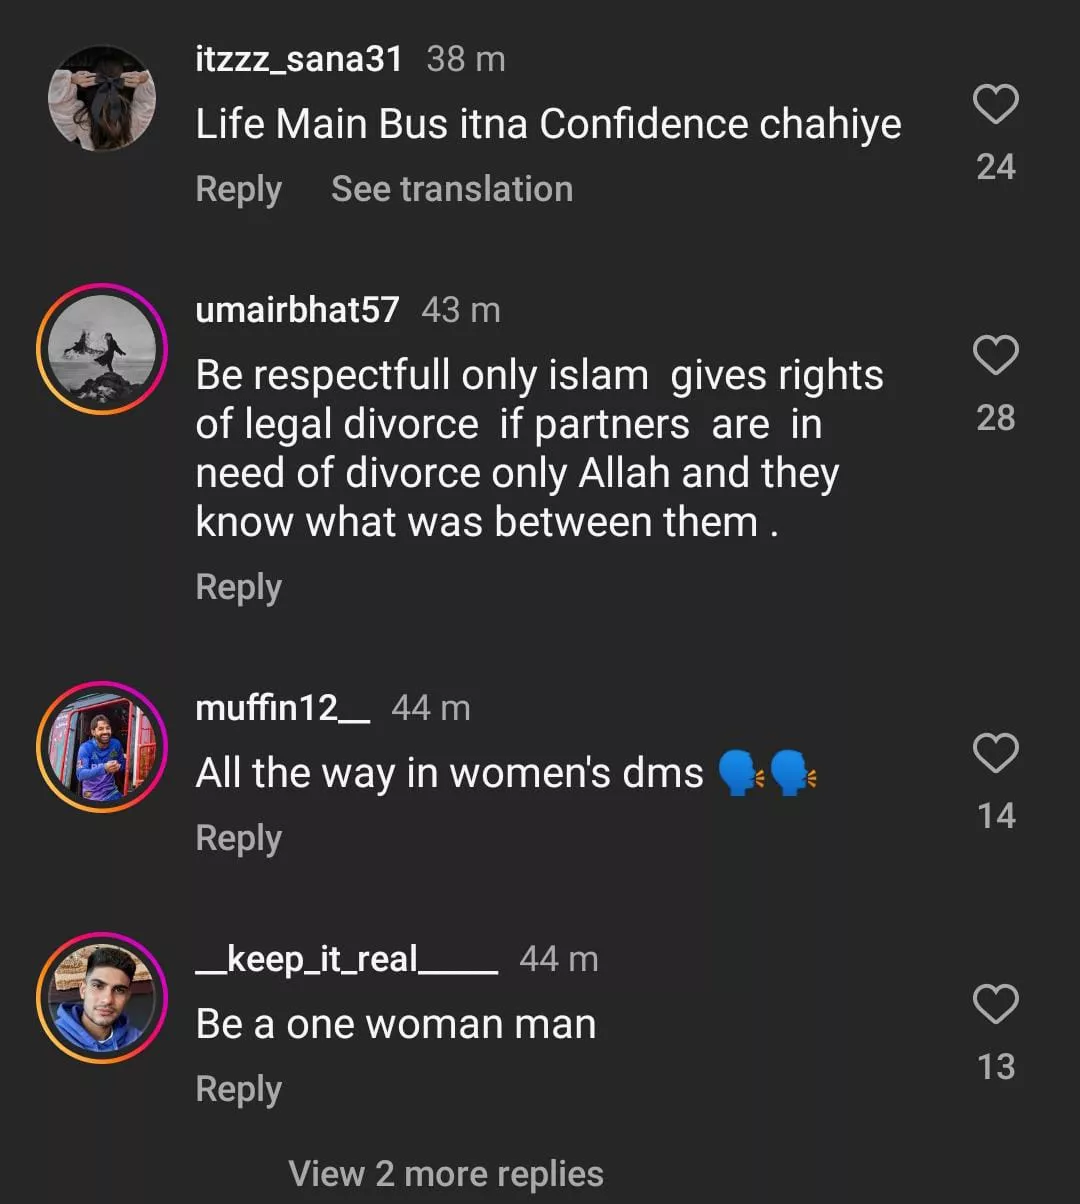
Task: Visit the muffin12__ username profile
Action: coord(282,708)
